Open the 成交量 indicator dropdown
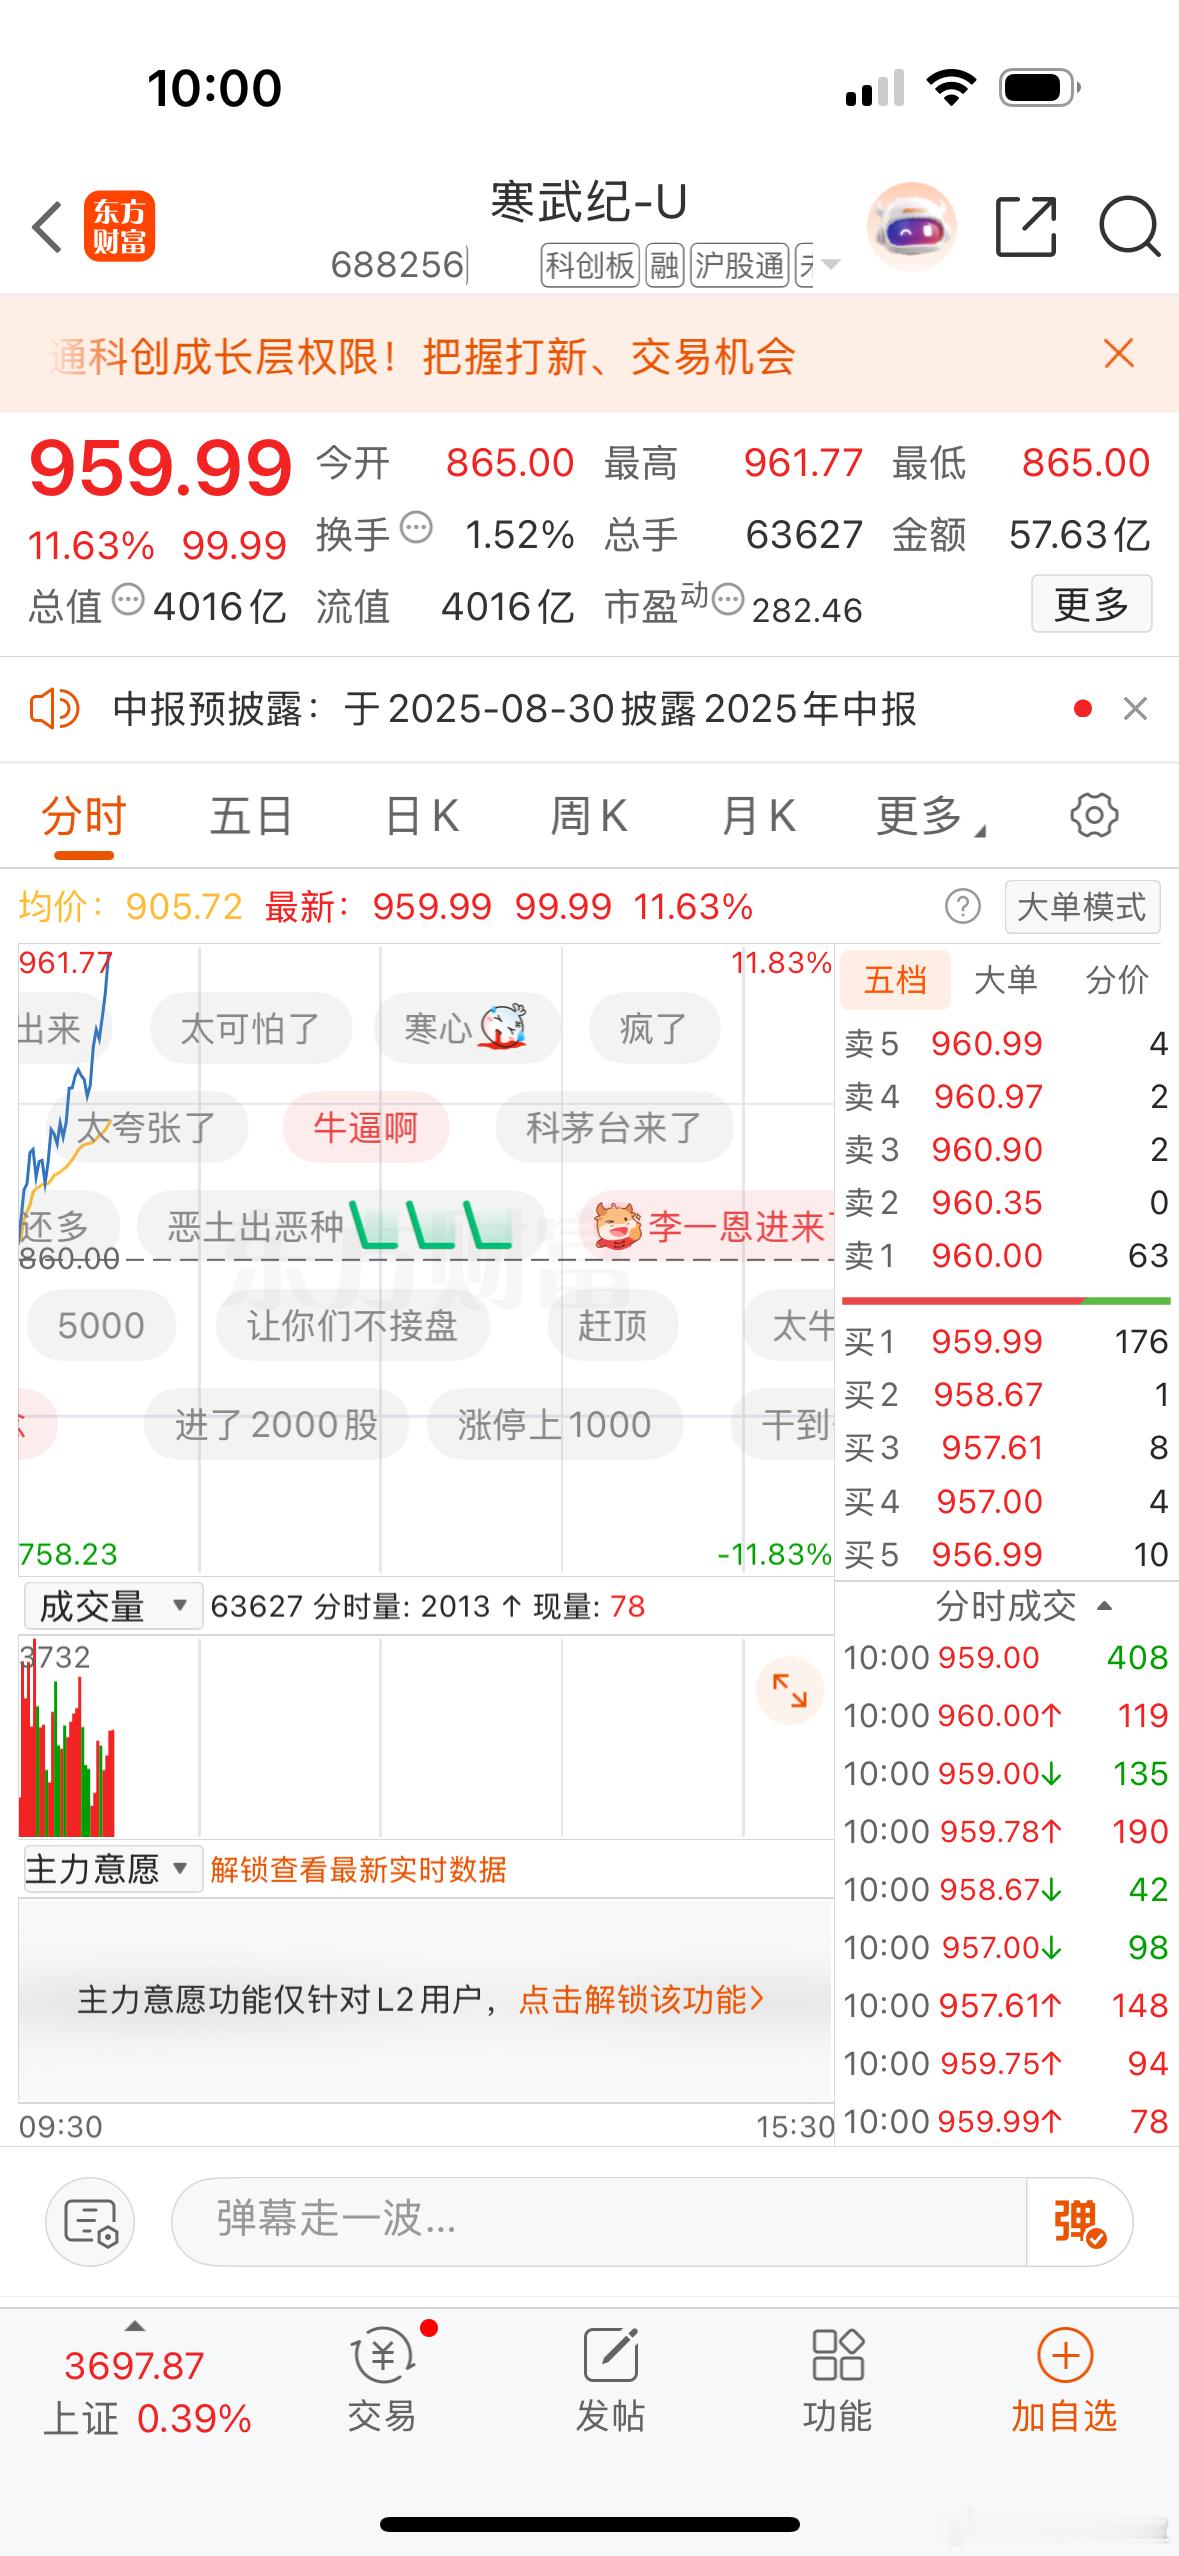Viewport: 1179px width, 2556px height. [113, 1606]
